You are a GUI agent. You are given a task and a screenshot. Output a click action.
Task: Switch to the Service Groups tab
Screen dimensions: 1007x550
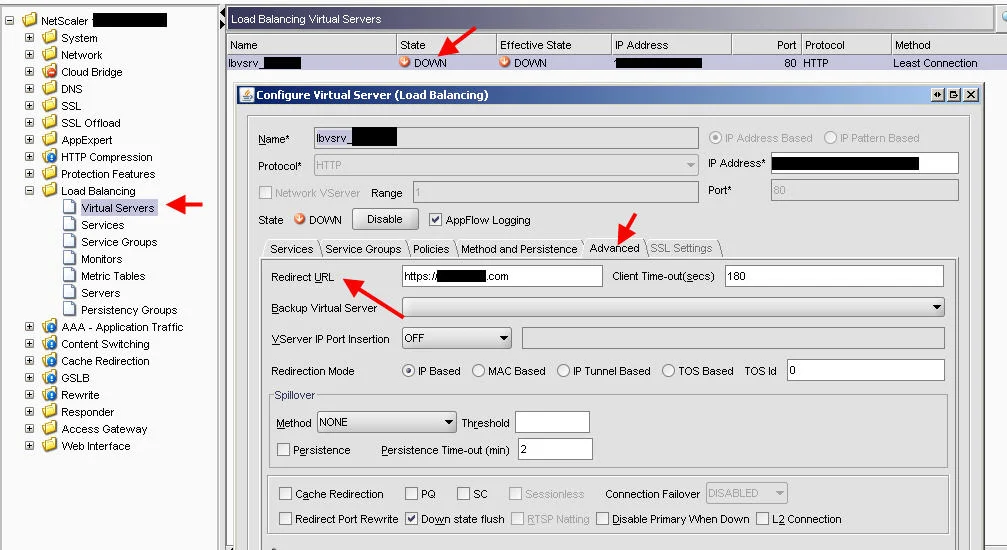coord(363,249)
